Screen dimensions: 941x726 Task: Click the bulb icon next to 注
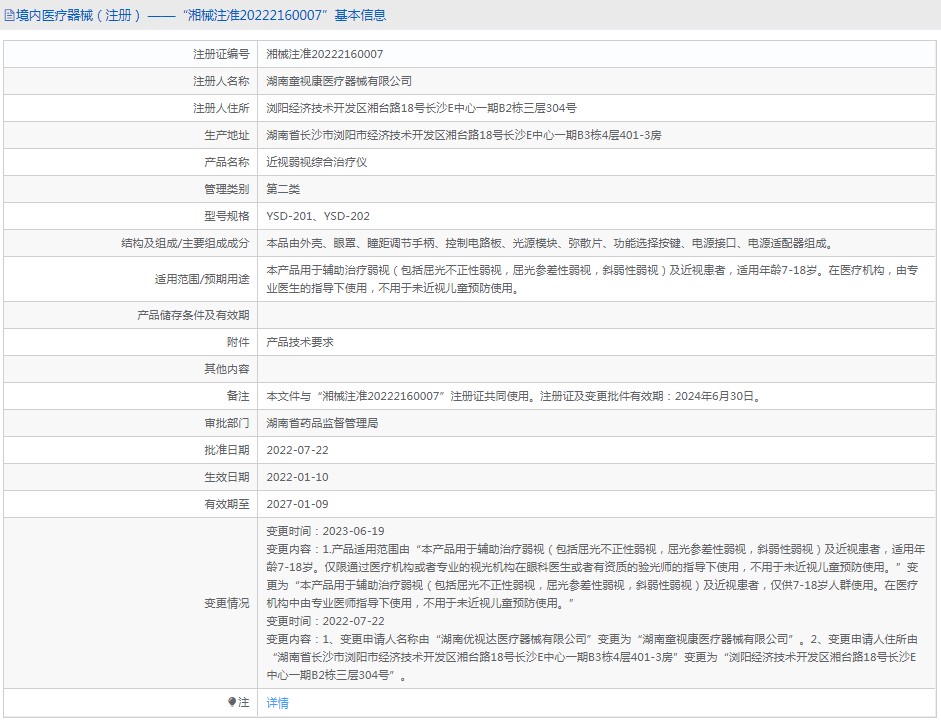[x=233, y=702]
